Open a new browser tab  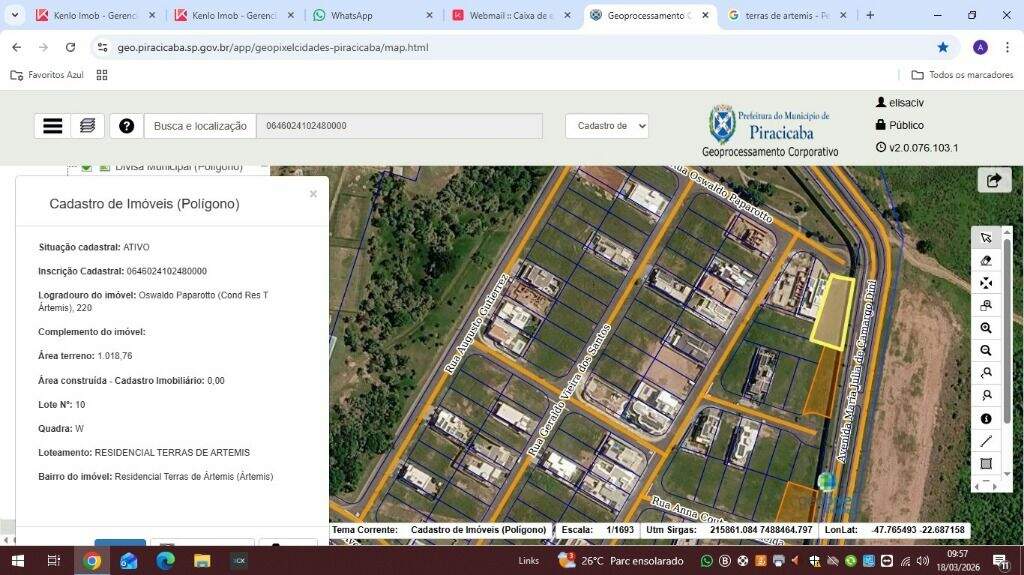[x=870, y=15]
